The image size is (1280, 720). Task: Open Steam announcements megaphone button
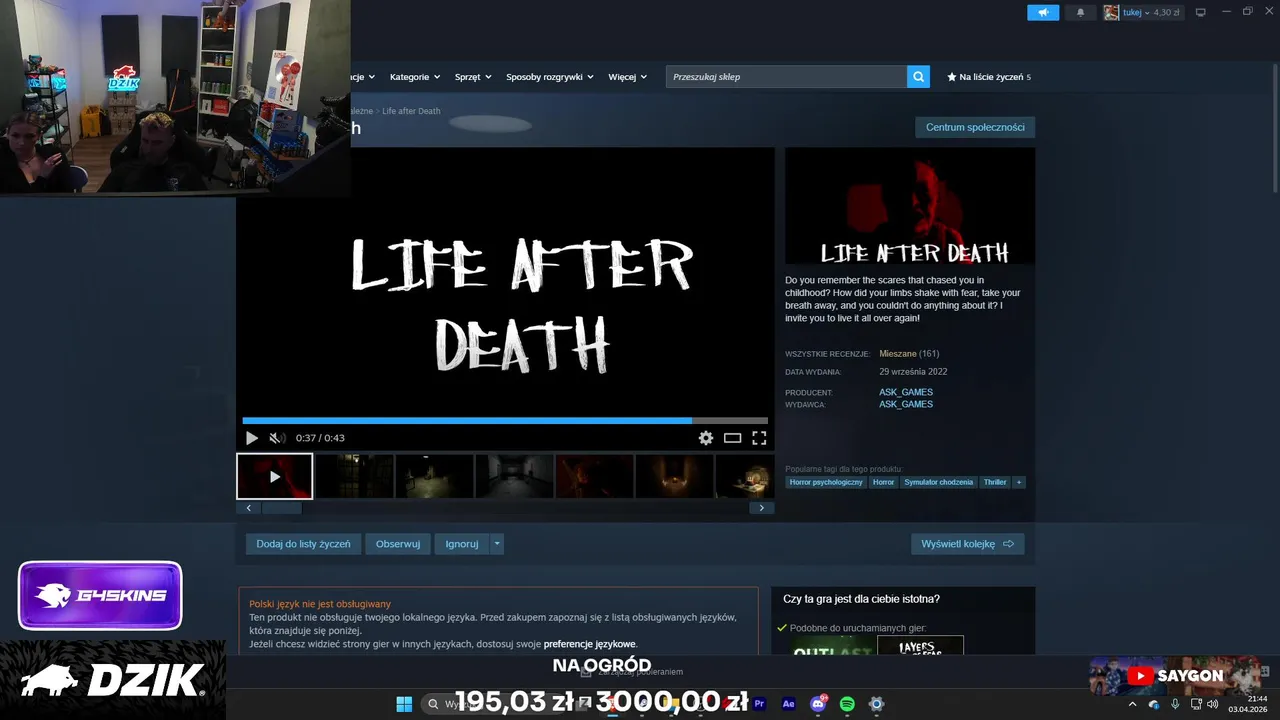1043,12
